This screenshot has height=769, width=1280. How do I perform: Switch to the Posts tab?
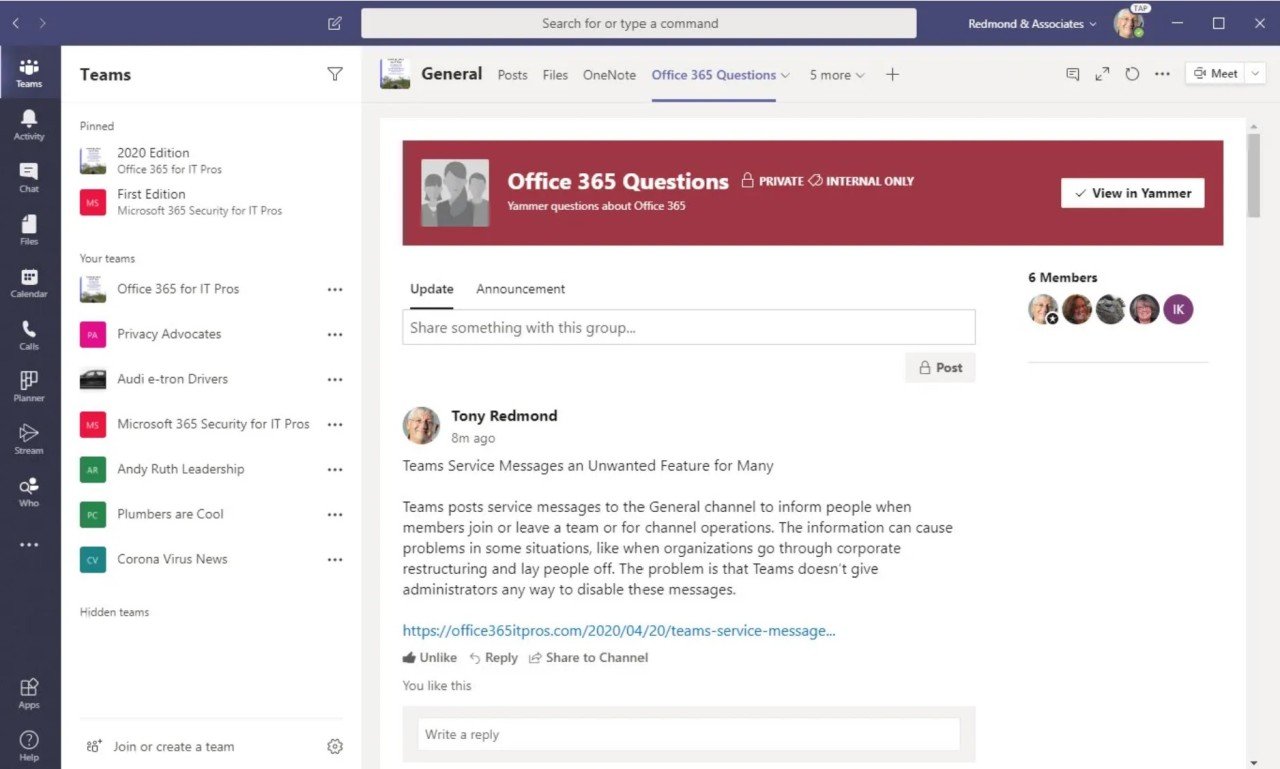click(512, 75)
